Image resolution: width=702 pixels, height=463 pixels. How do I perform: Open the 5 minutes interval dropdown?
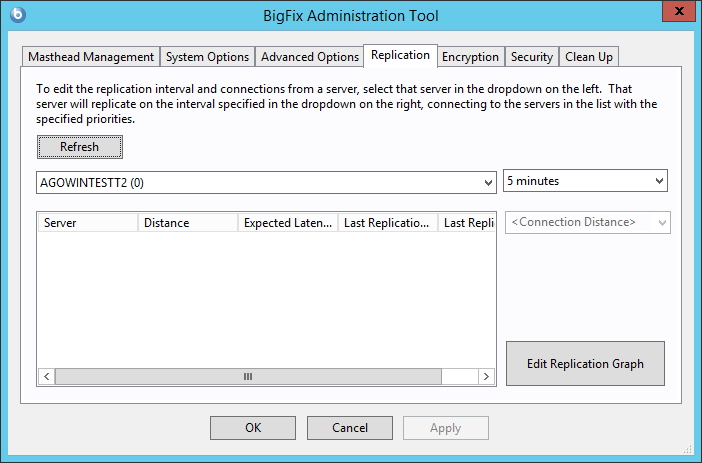coord(585,181)
